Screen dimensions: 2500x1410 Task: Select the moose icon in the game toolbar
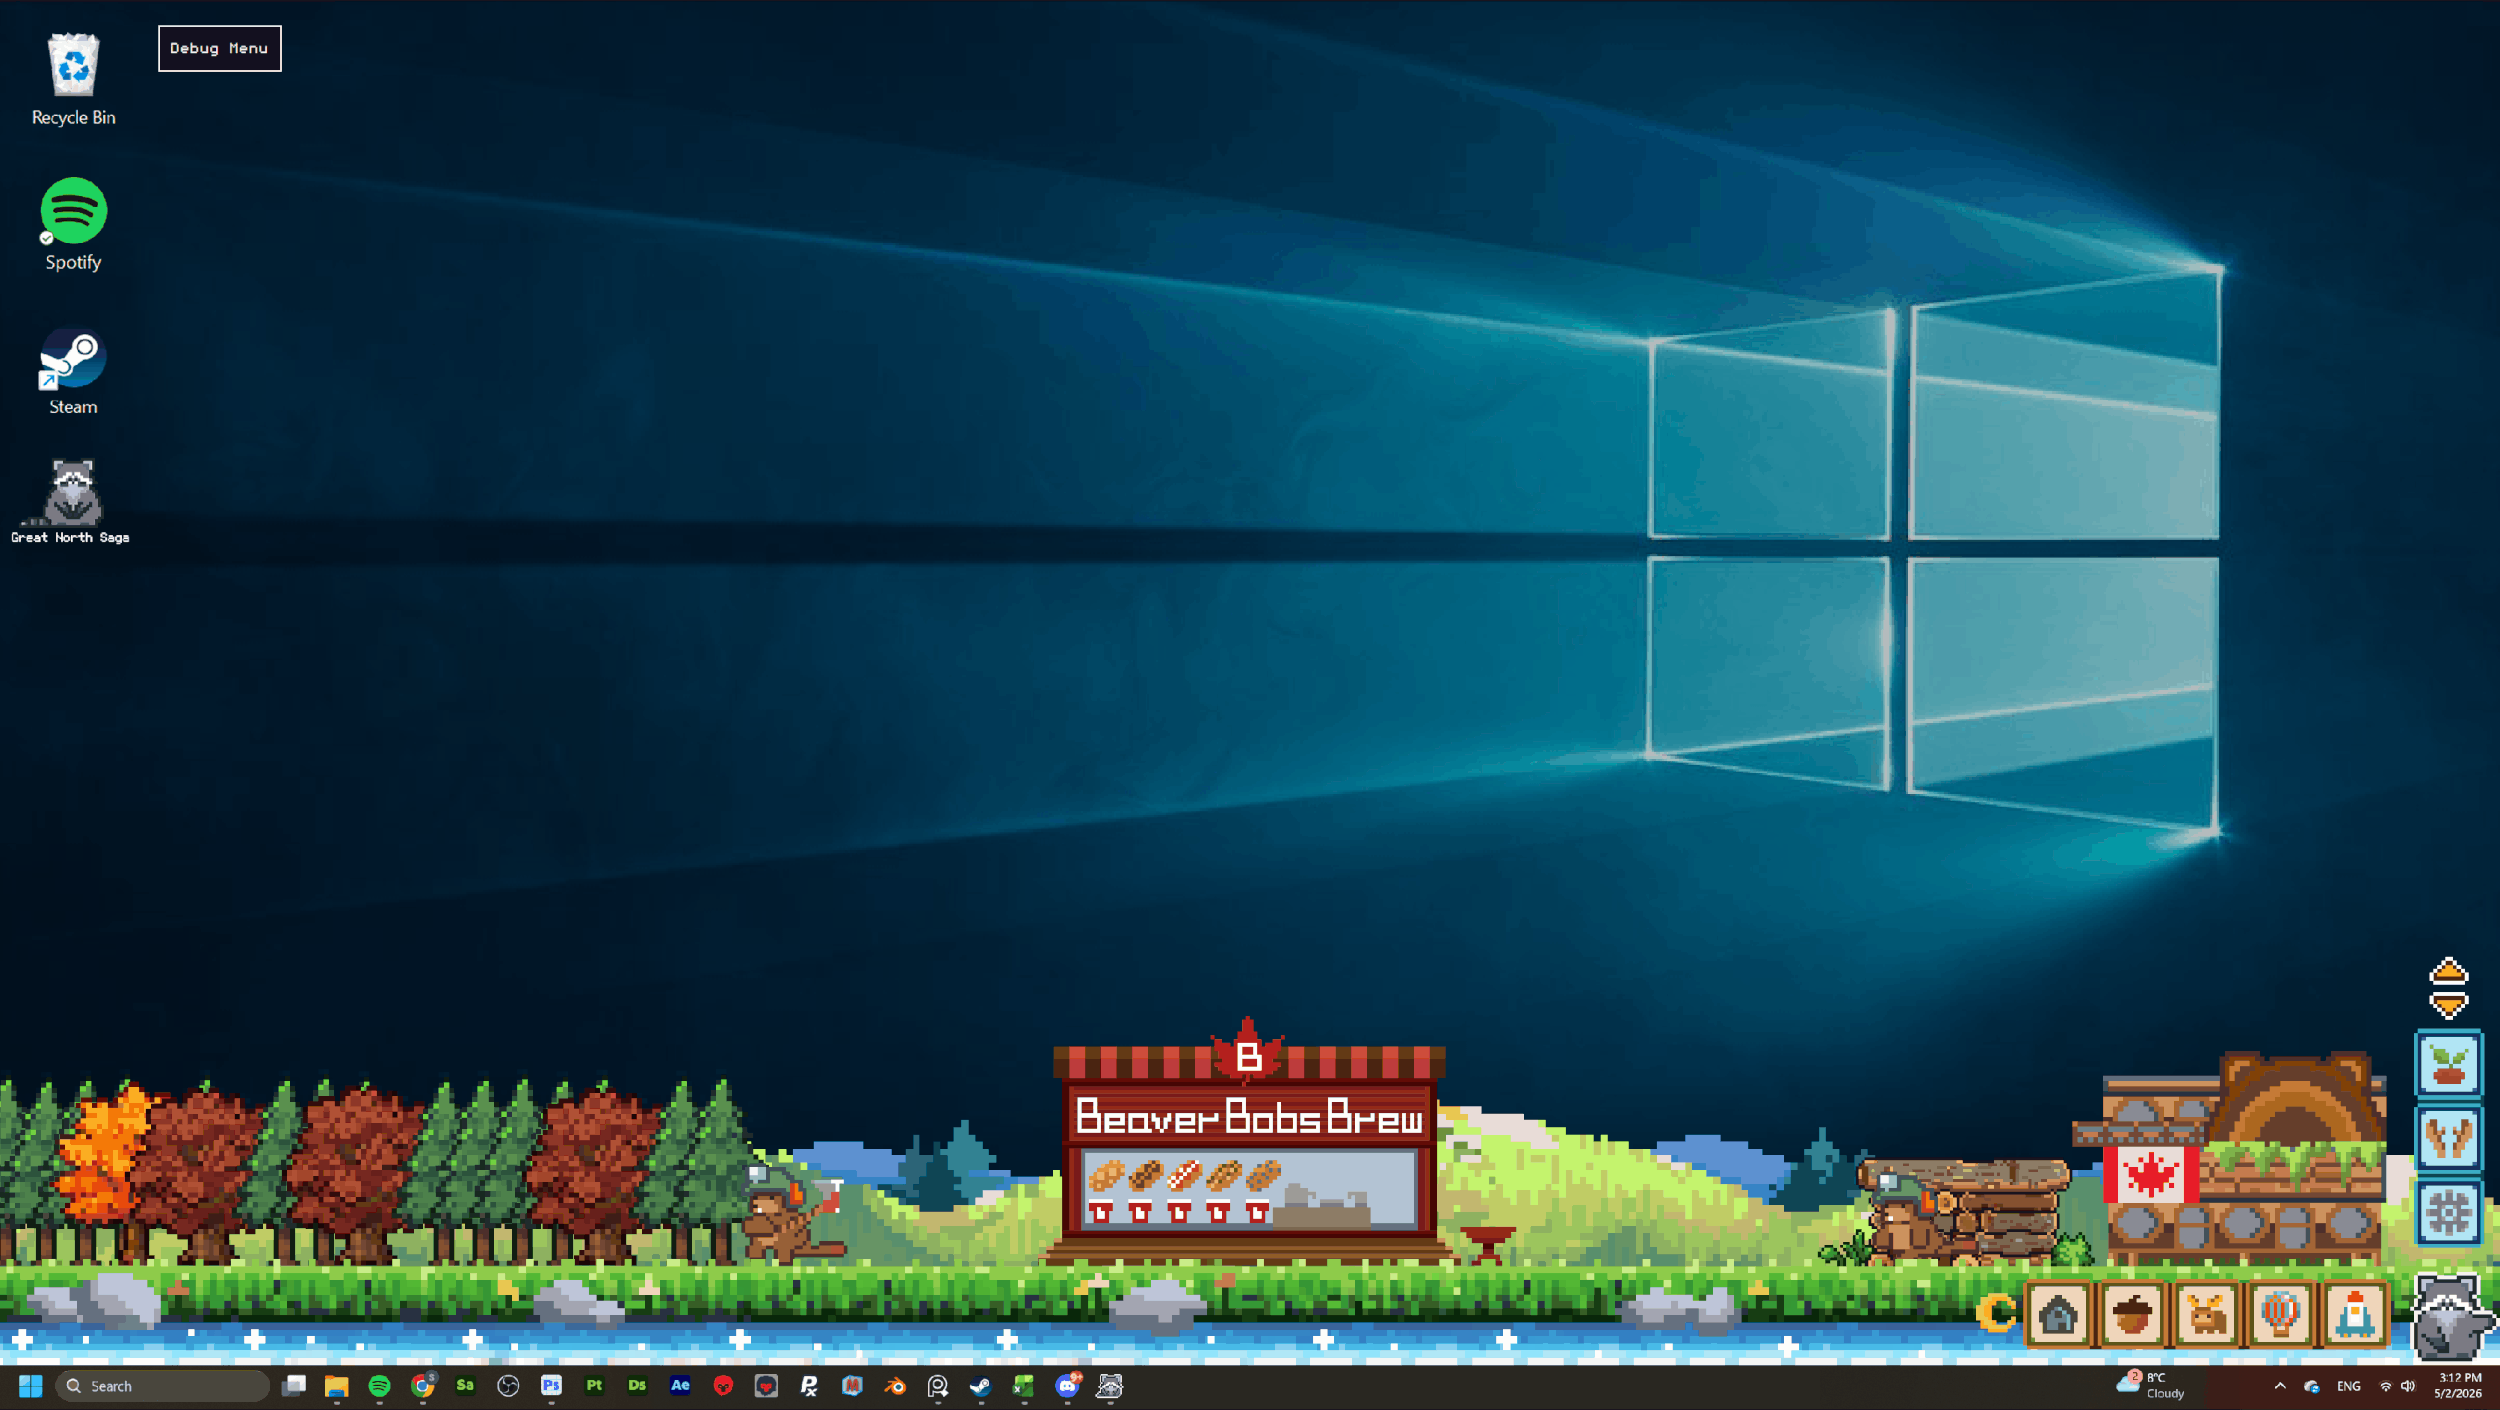coord(2206,1314)
